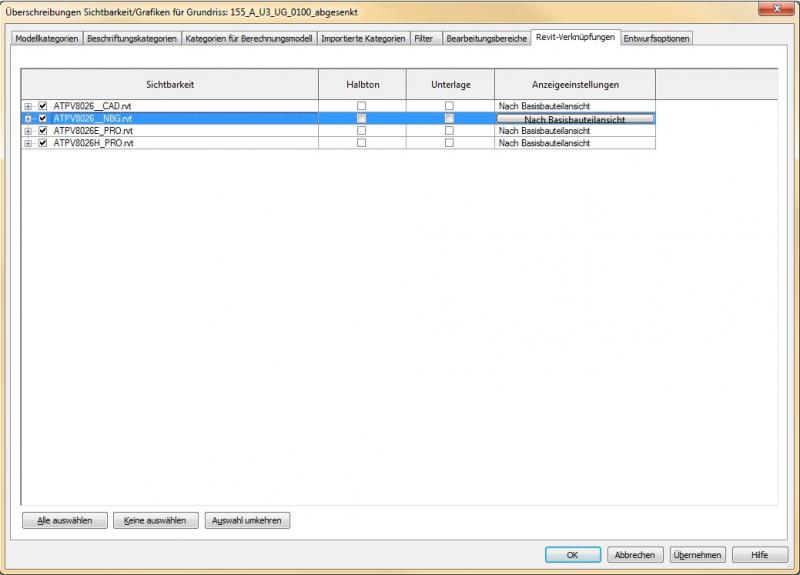The image size is (800, 575).
Task: Enable Halbton for ATPV8026__CAD.rvt
Action: point(362,106)
